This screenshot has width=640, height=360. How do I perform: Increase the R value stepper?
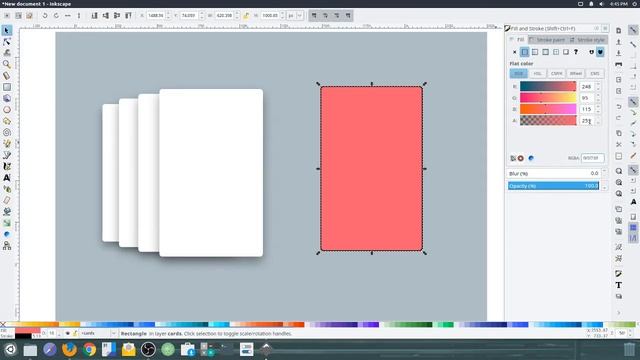[x=598, y=84]
